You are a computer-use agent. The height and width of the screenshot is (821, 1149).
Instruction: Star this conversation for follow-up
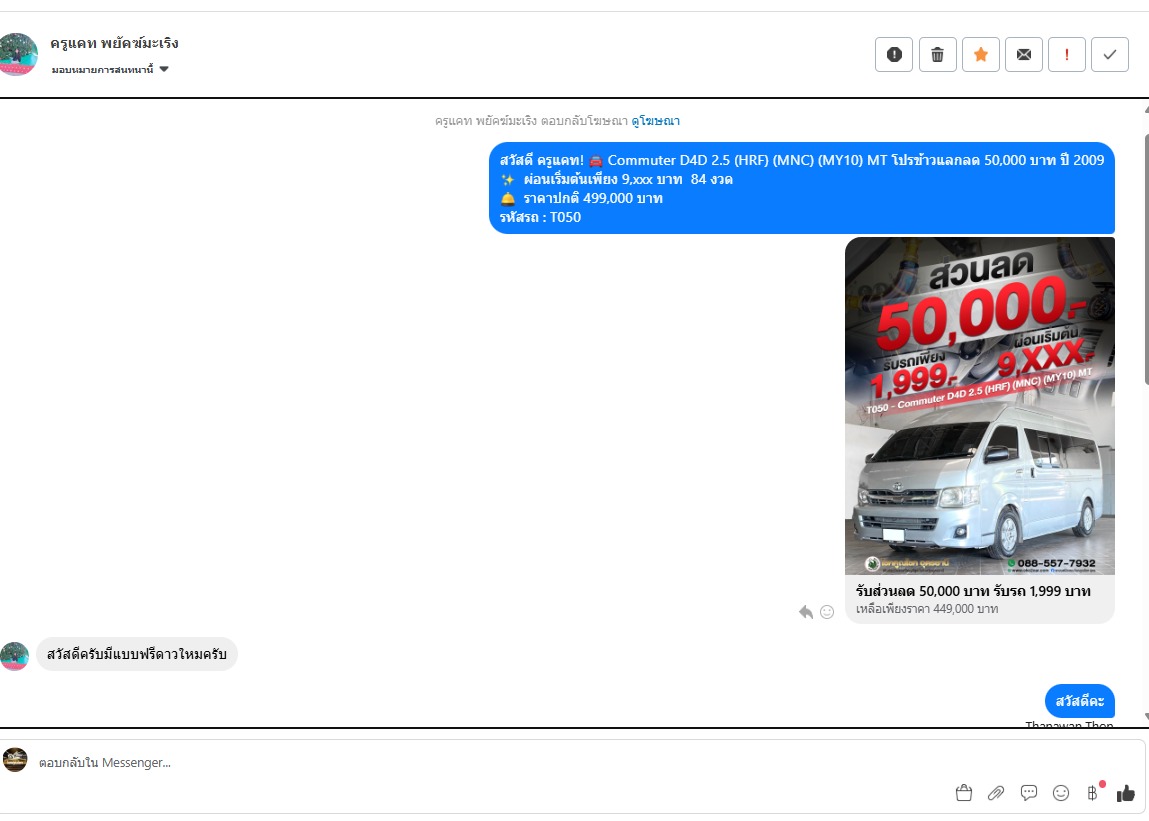(980, 54)
